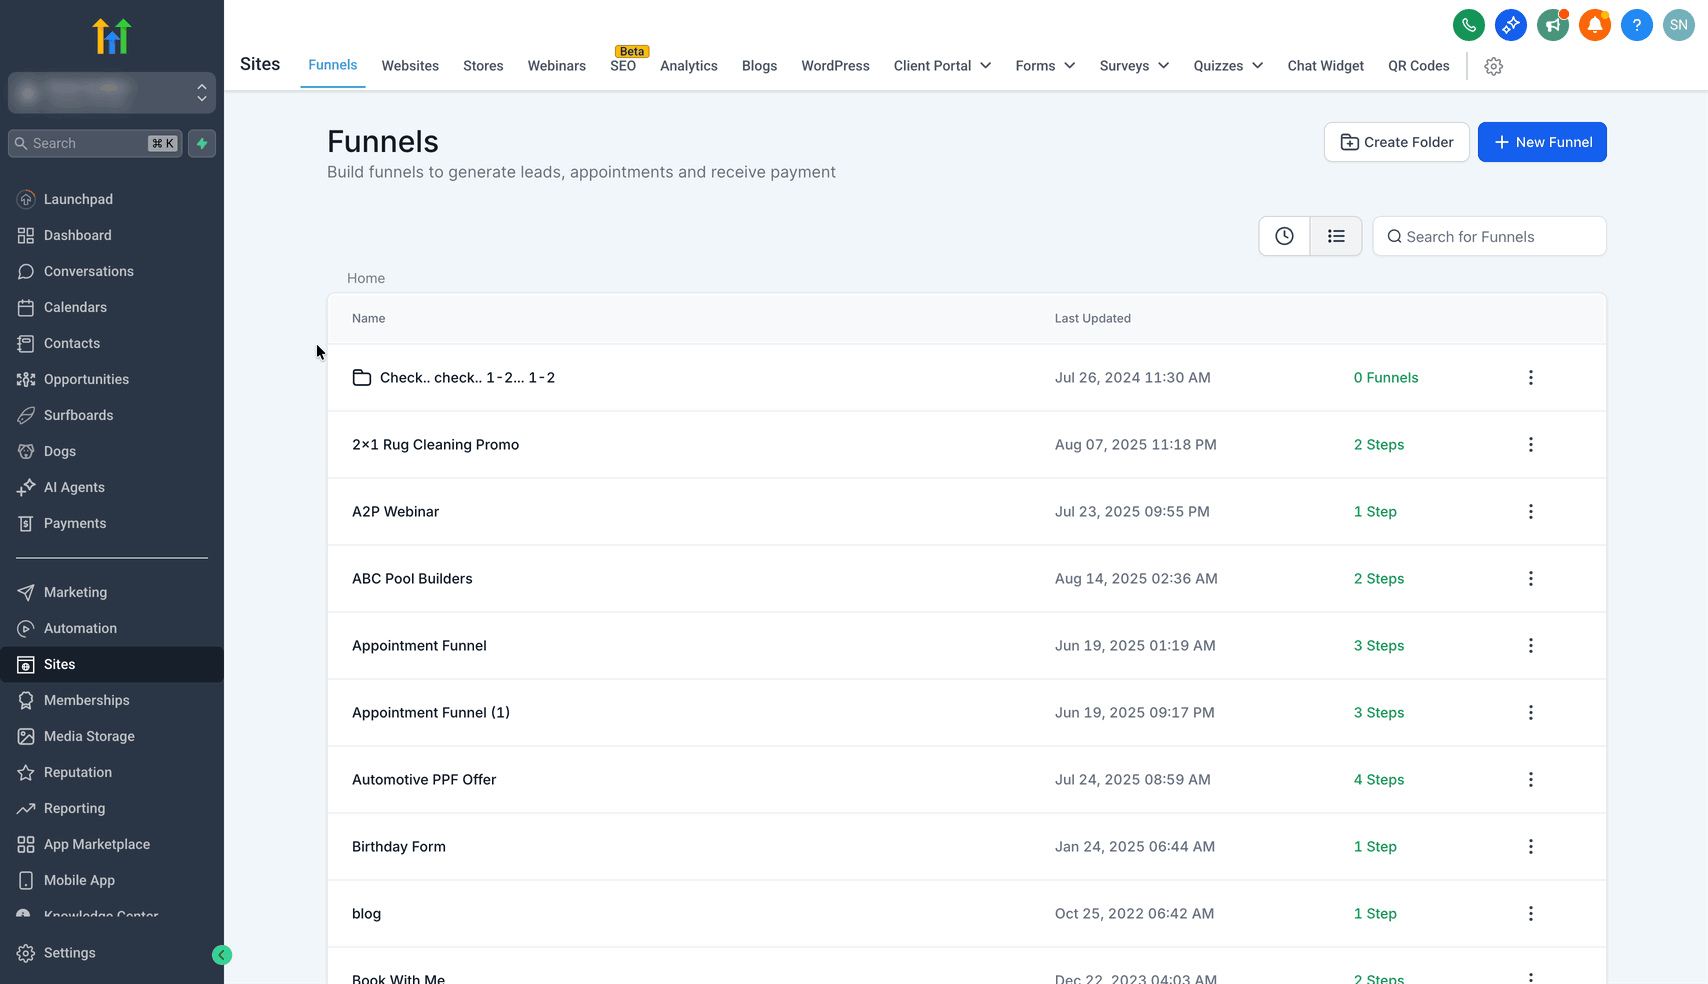Open options menu for Automotive PPF Offer

(1530, 780)
